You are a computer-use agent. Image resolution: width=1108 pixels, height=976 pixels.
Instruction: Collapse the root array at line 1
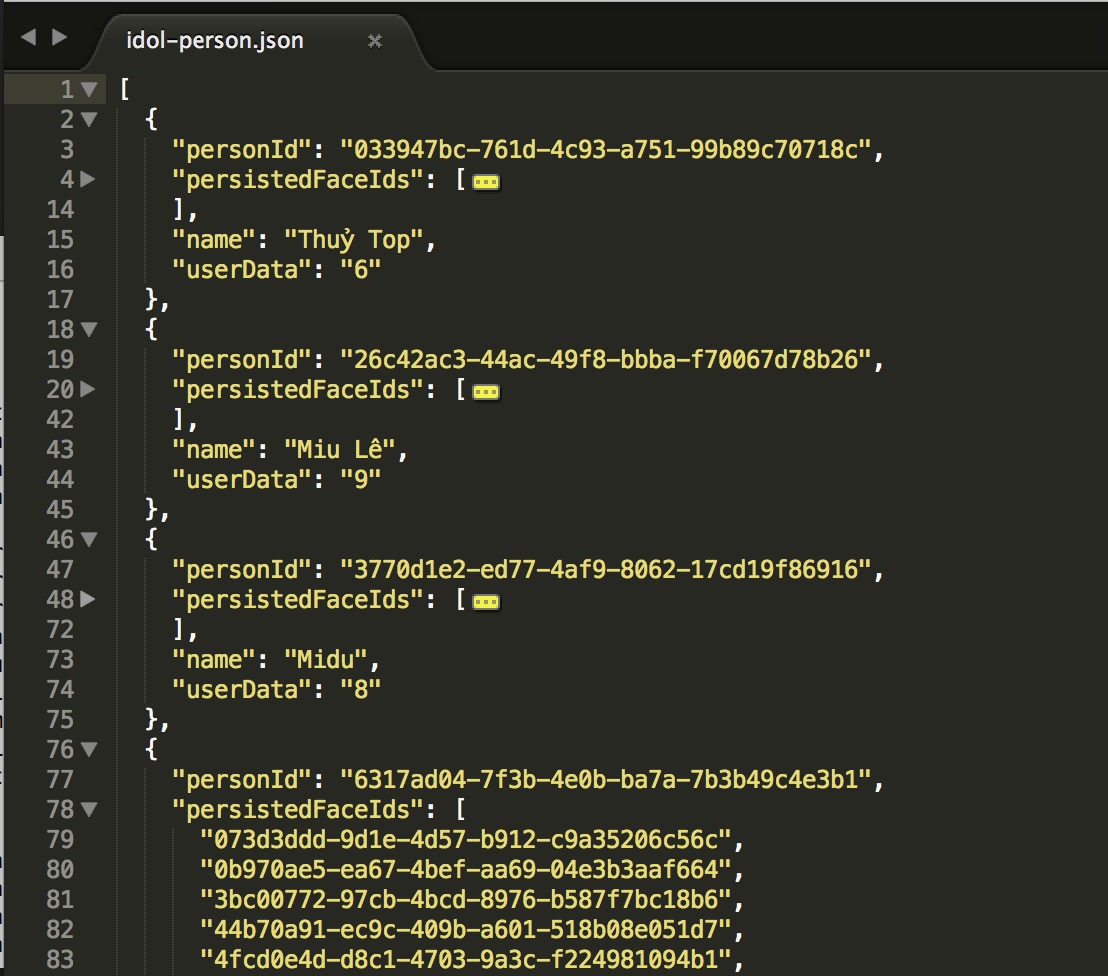pos(89,90)
